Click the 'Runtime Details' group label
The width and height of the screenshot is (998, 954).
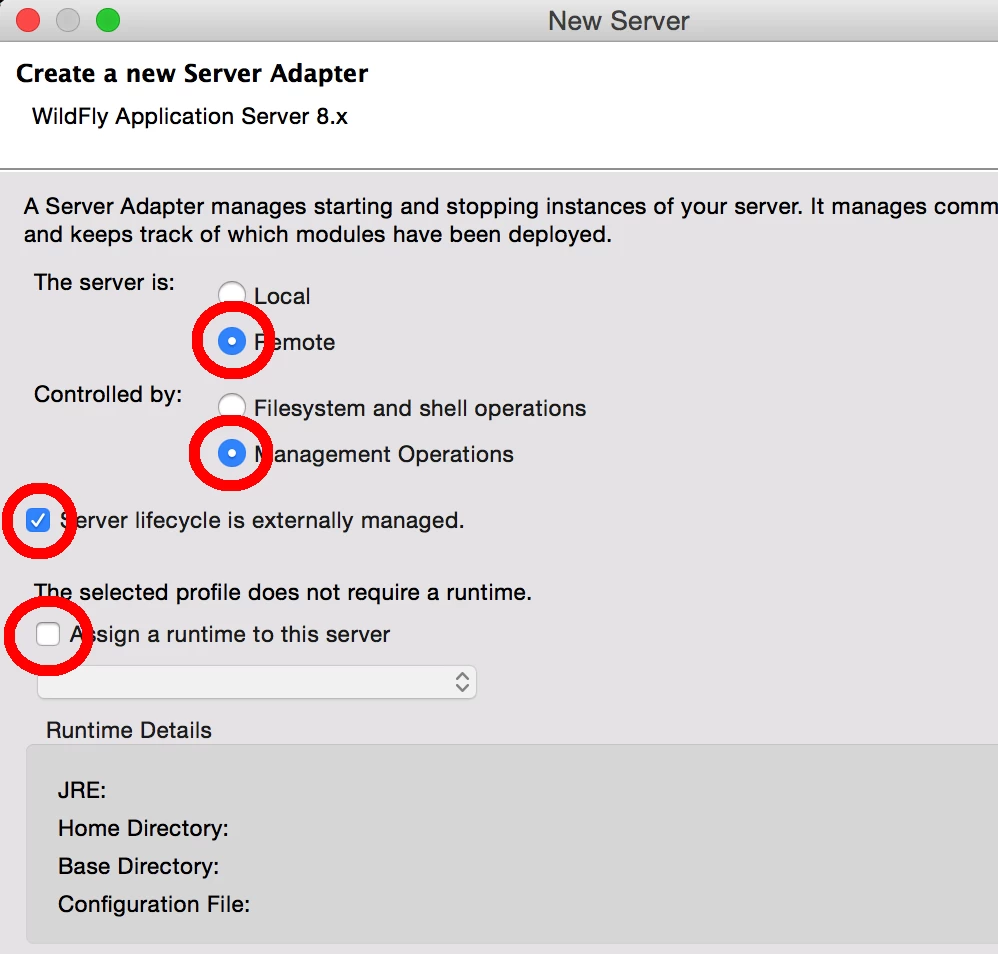point(129,730)
